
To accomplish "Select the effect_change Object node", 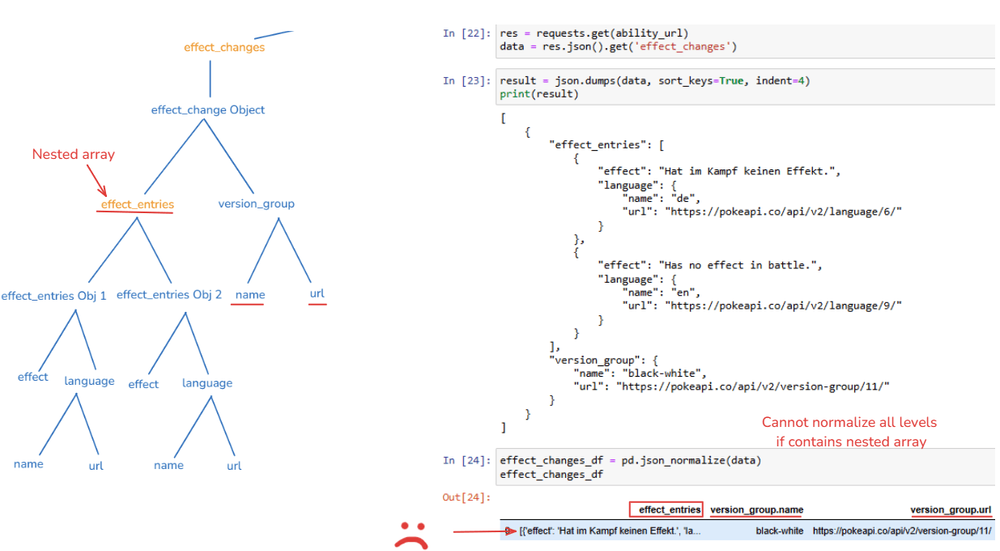I will click(208, 110).
